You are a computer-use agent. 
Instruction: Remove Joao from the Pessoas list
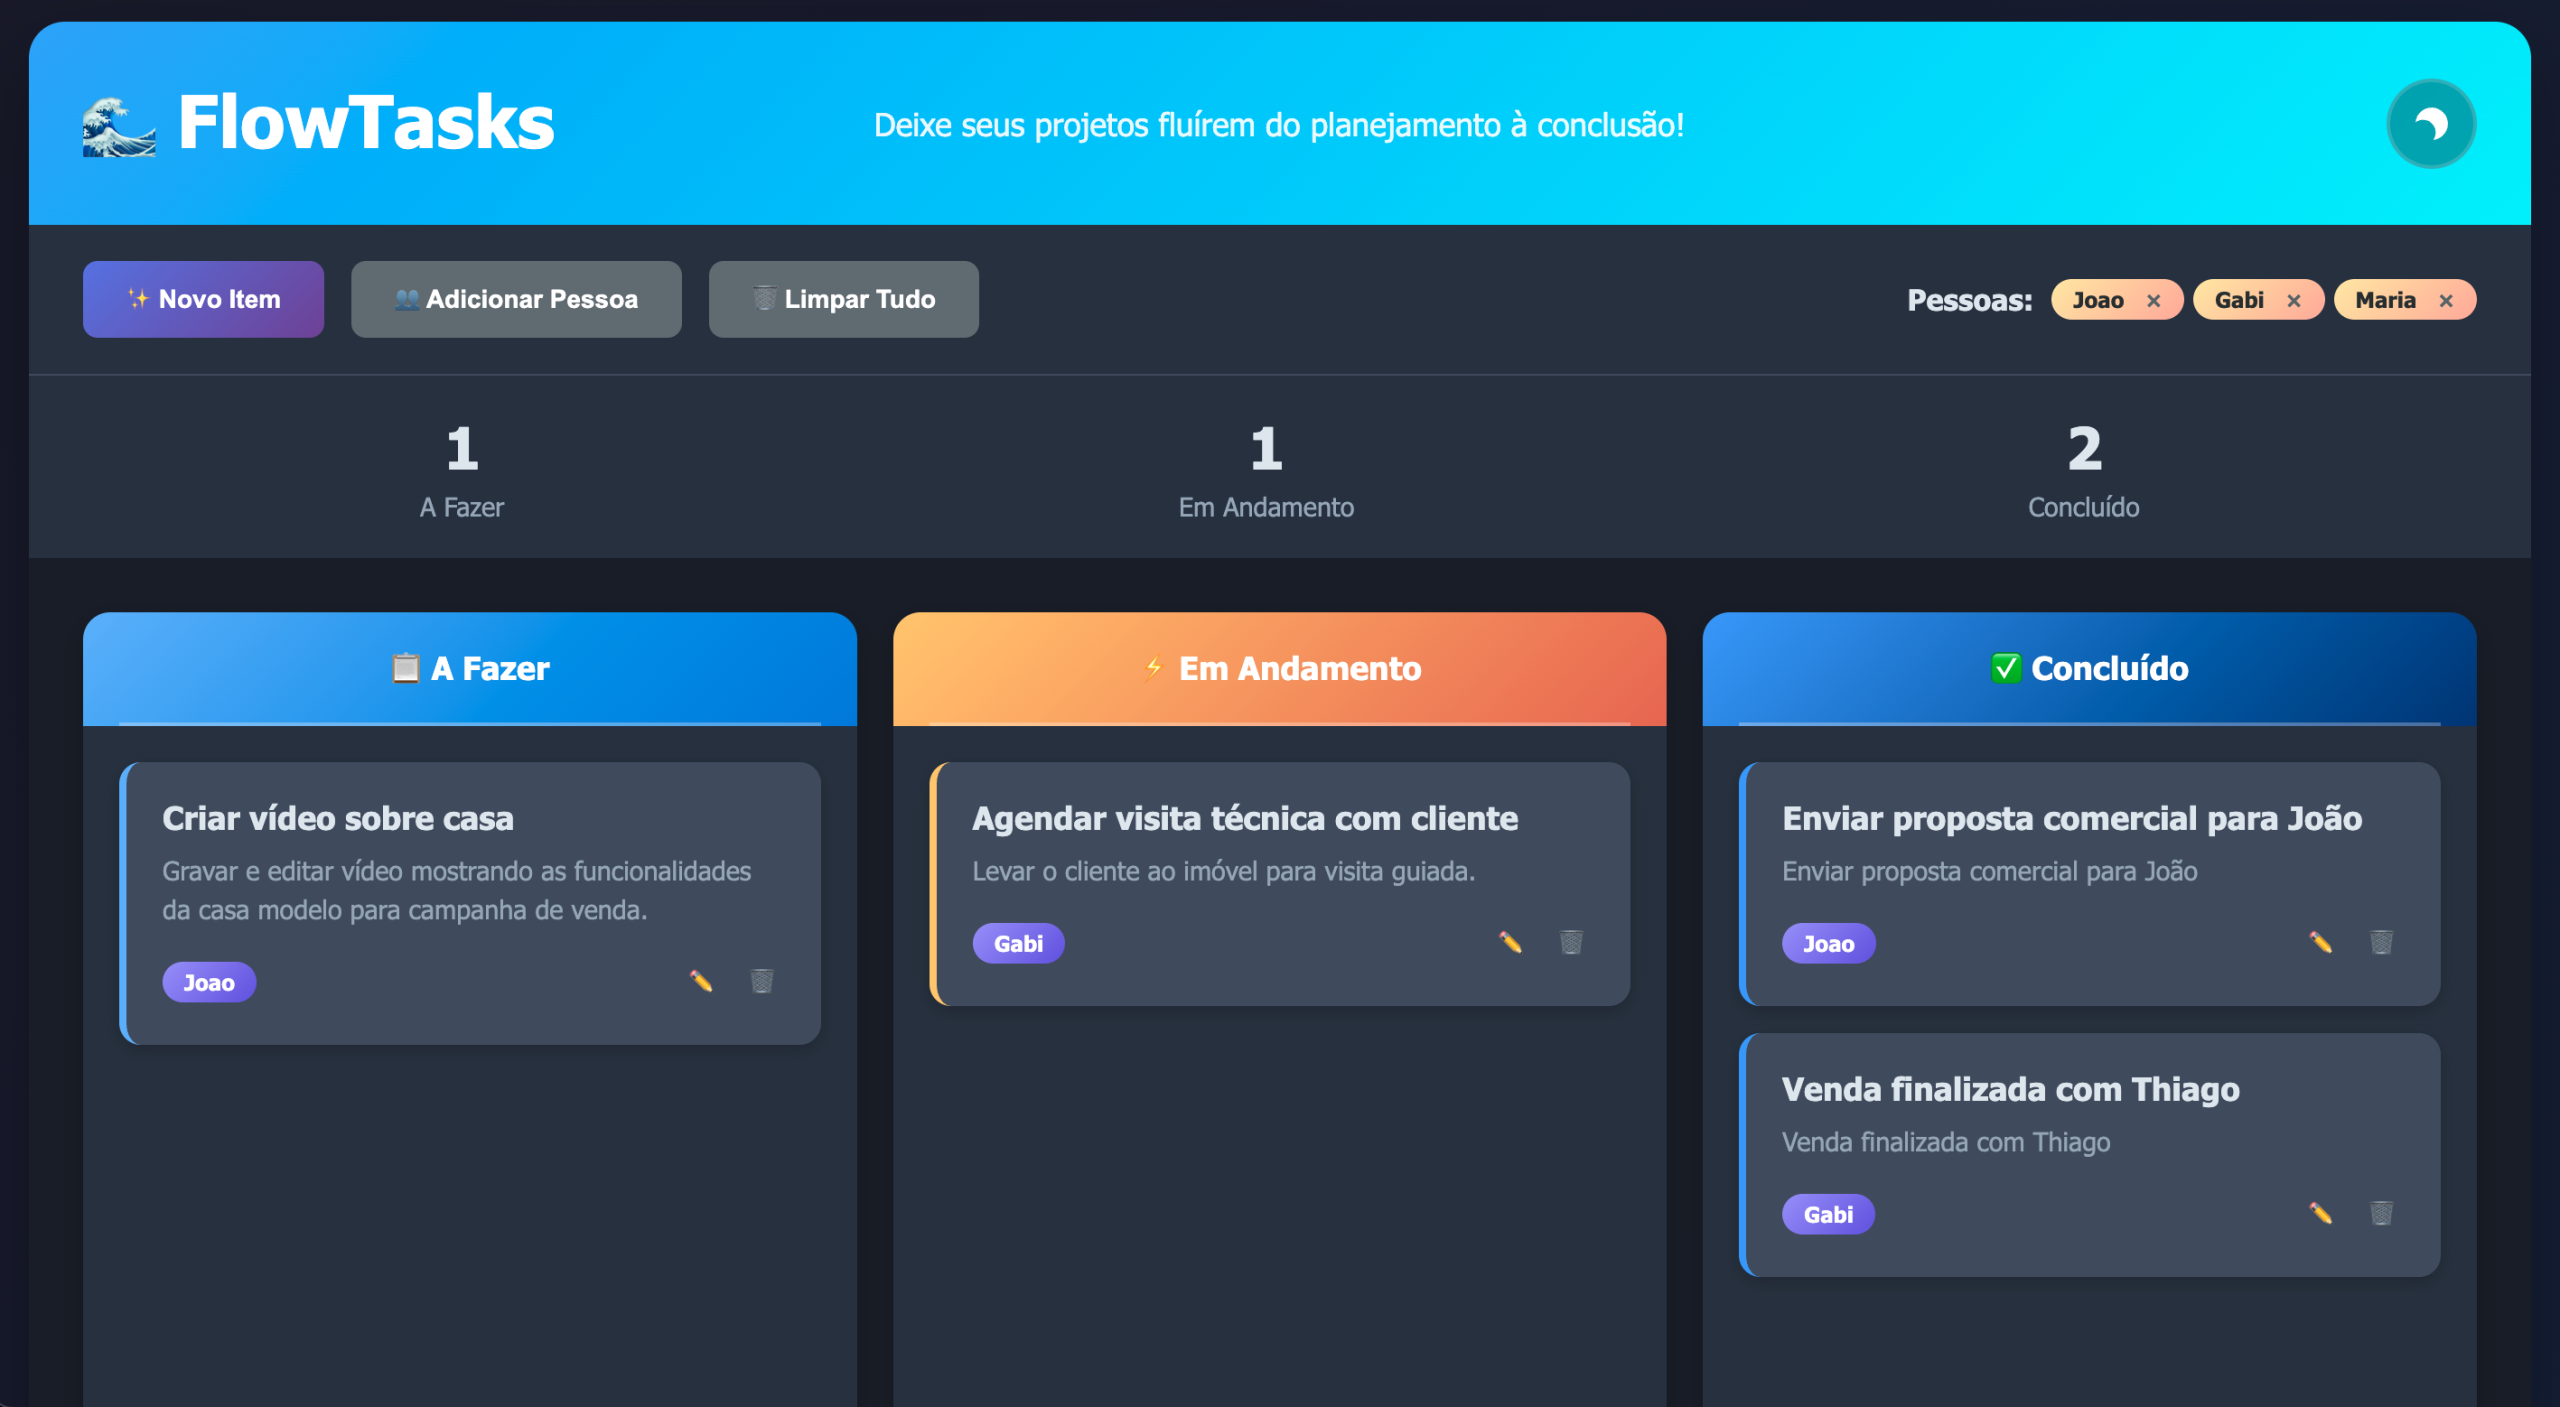tap(2153, 301)
